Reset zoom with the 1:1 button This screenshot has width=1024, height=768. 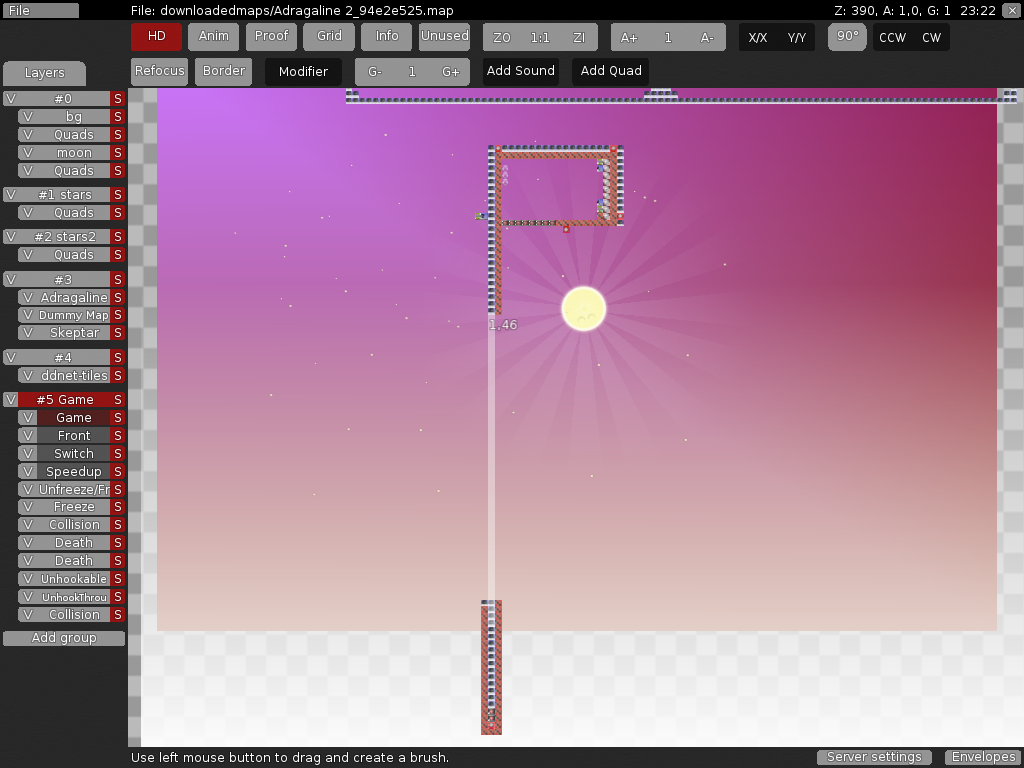[x=540, y=38]
